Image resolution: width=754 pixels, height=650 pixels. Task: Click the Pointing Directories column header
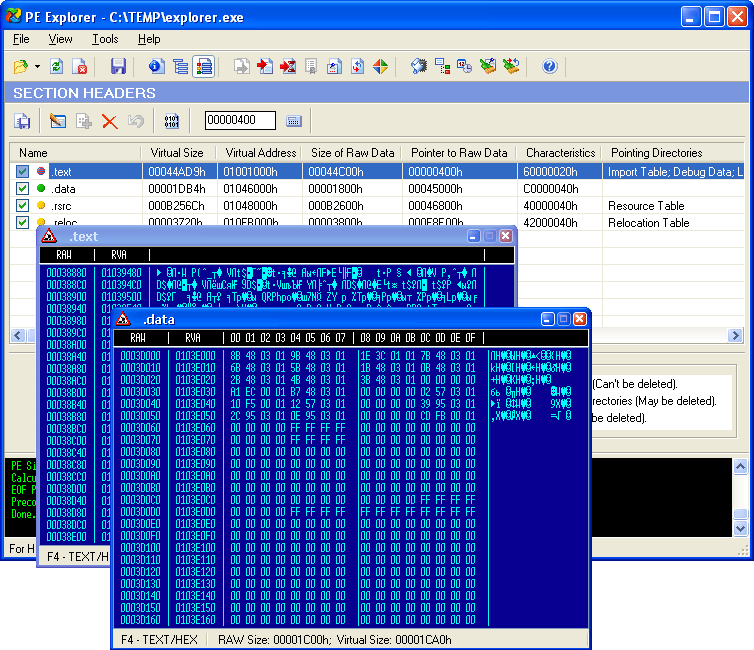click(x=673, y=153)
